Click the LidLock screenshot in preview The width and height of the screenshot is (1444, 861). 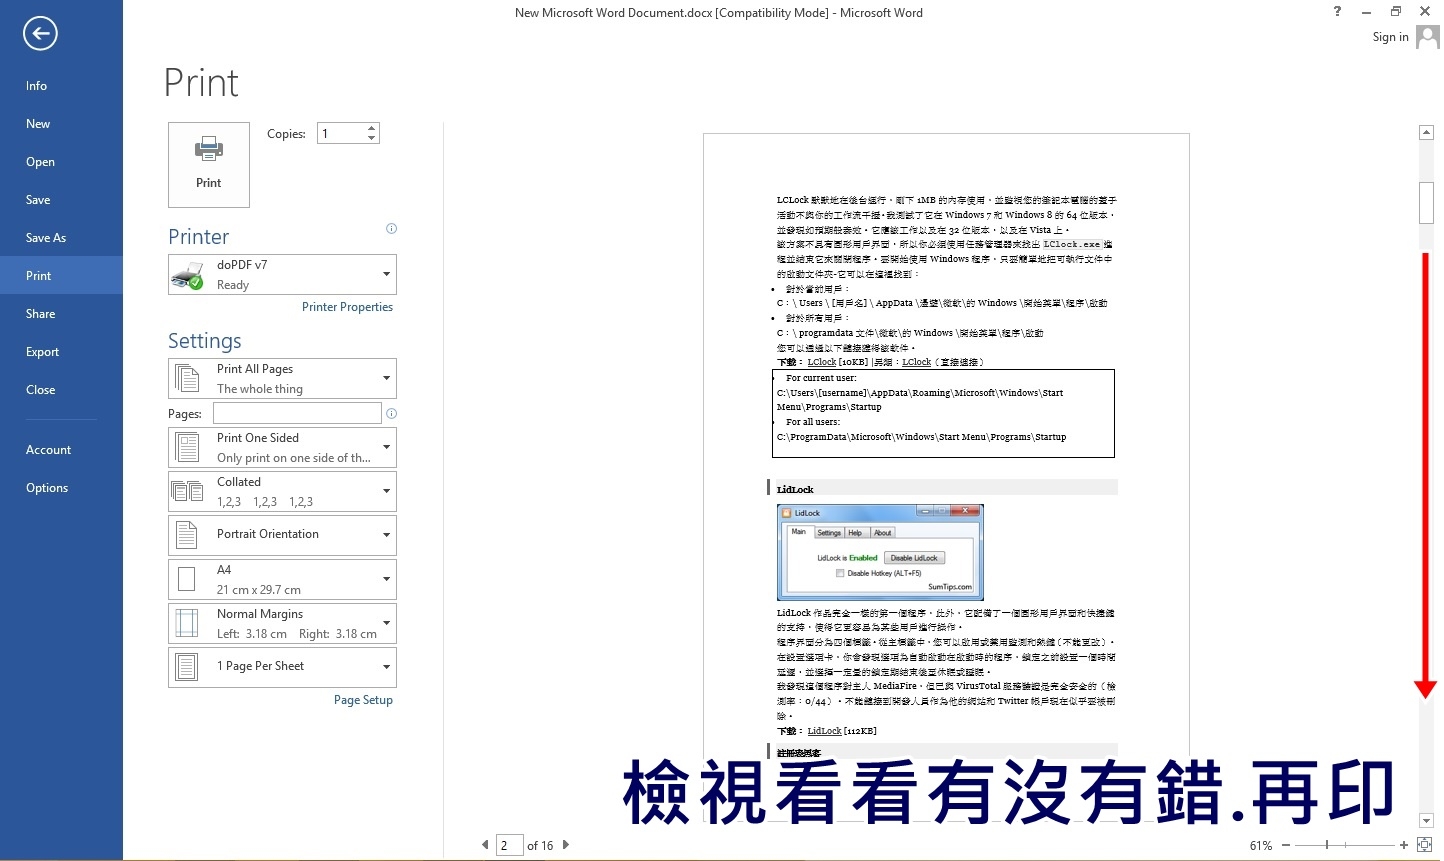[880, 552]
